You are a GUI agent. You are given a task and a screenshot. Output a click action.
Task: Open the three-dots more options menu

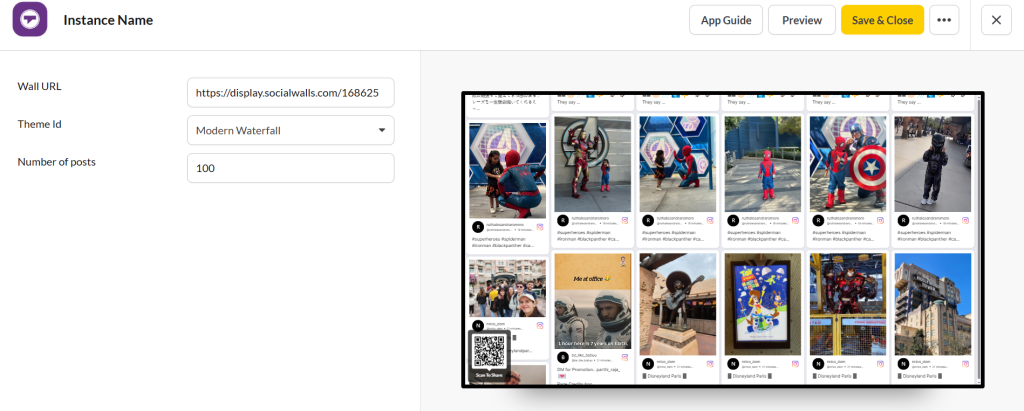(x=945, y=20)
